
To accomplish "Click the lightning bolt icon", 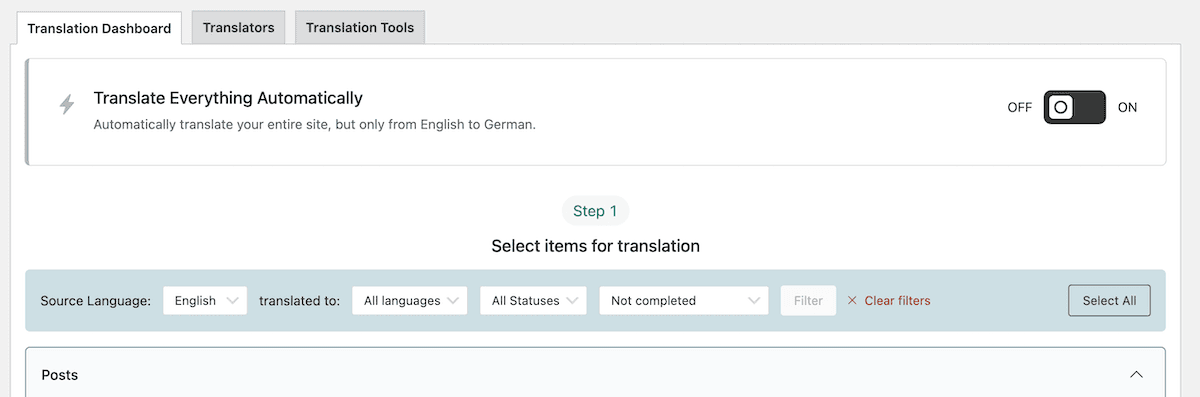I will 67,104.
